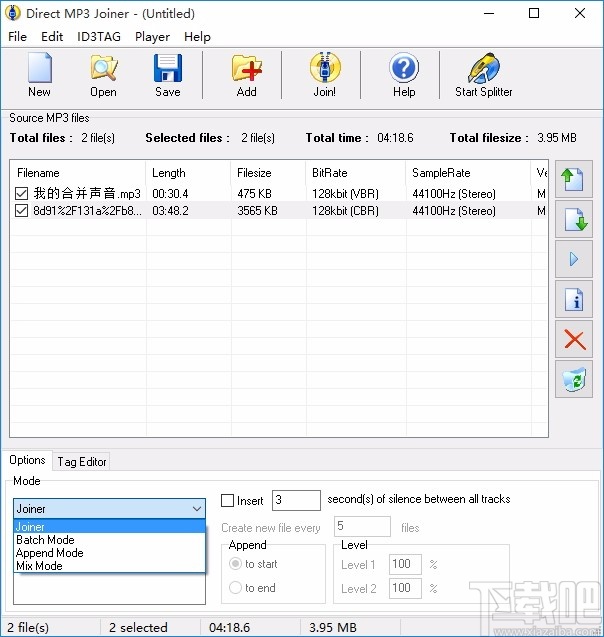Open the ID3TAG menu
The height and width of the screenshot is (637, 604).
coord(99,37)
